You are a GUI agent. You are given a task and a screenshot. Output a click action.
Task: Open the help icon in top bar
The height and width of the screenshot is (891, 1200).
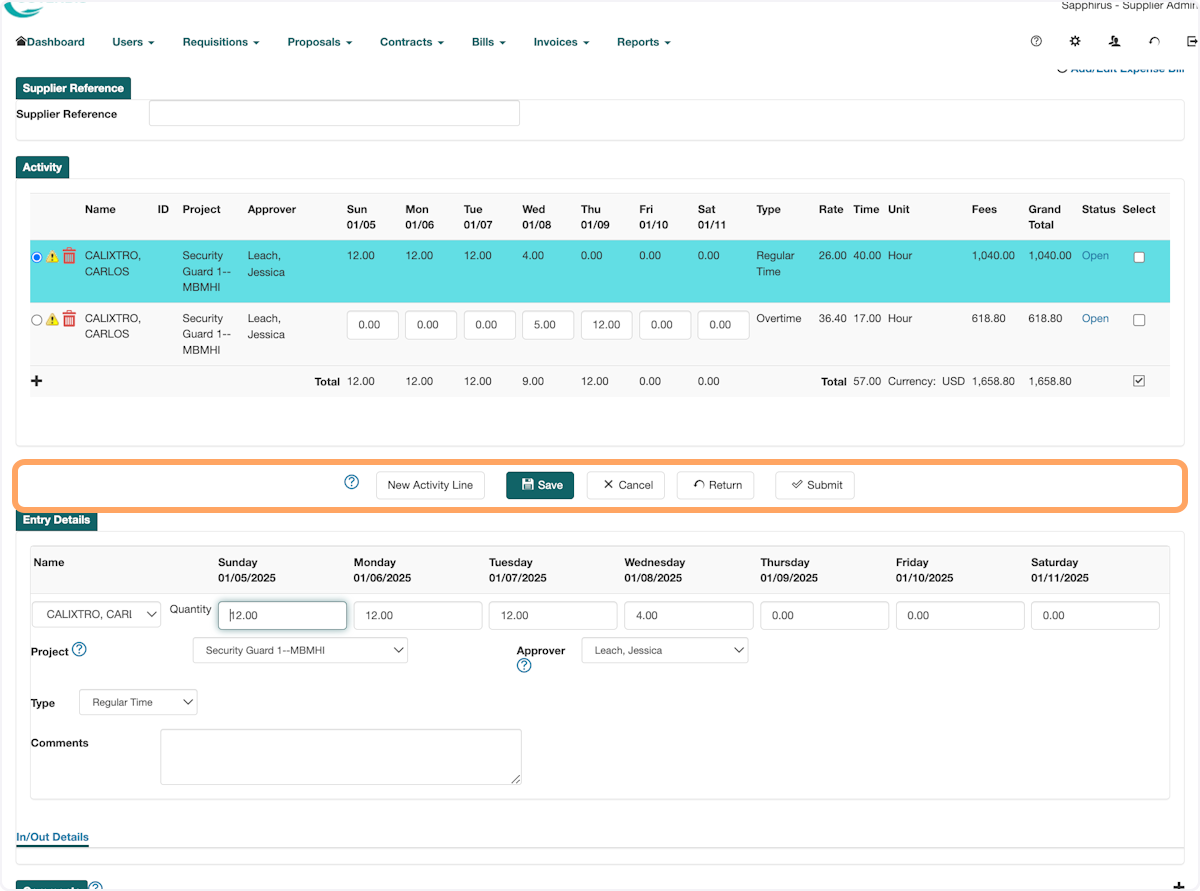tap(1036, 42)
